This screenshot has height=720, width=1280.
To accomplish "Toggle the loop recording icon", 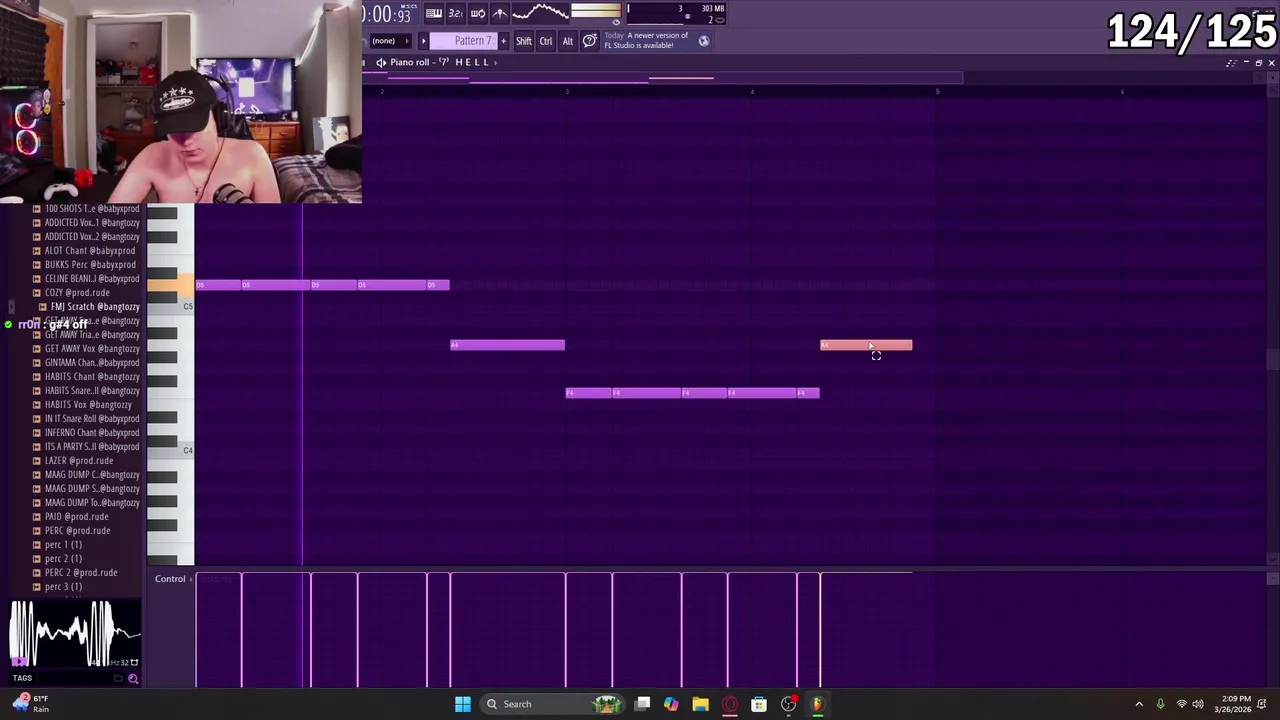I will pos(478,13).
